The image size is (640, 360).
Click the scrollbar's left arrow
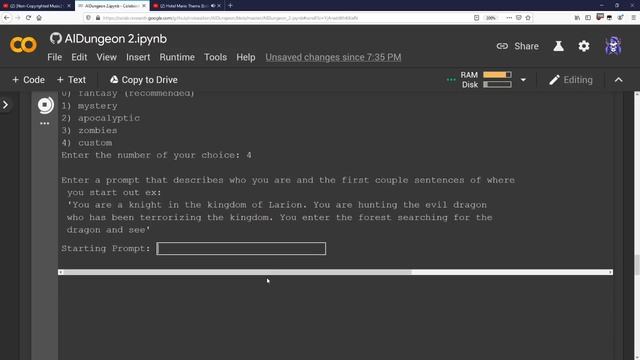click(60, 272)
